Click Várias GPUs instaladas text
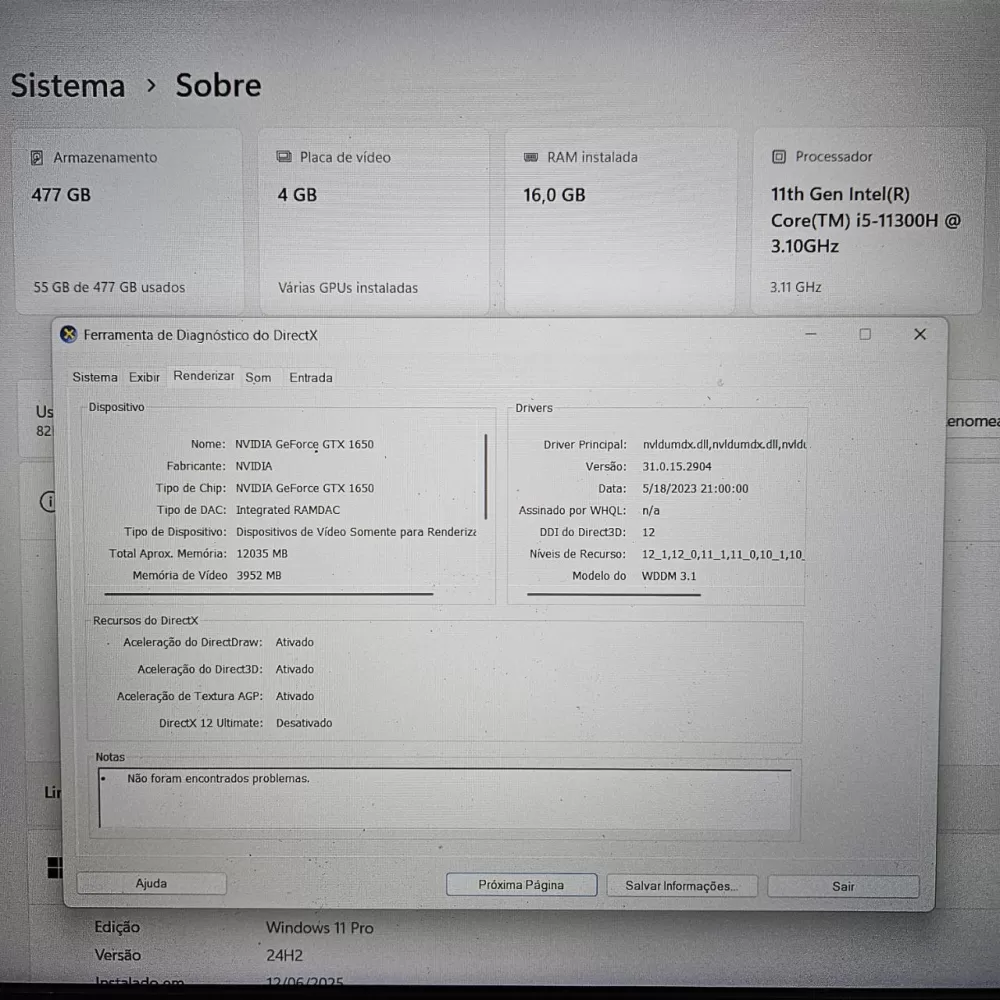Image resolution: width=1000 pixels, height=1000 pixels. (348, 288)
